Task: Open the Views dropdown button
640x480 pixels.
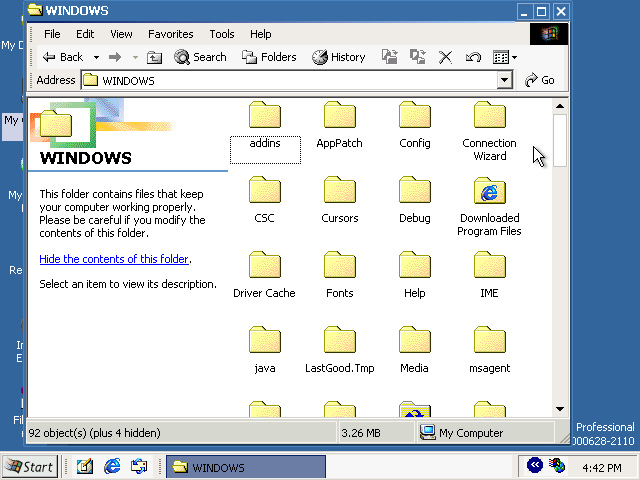Action: click(505, 57)
